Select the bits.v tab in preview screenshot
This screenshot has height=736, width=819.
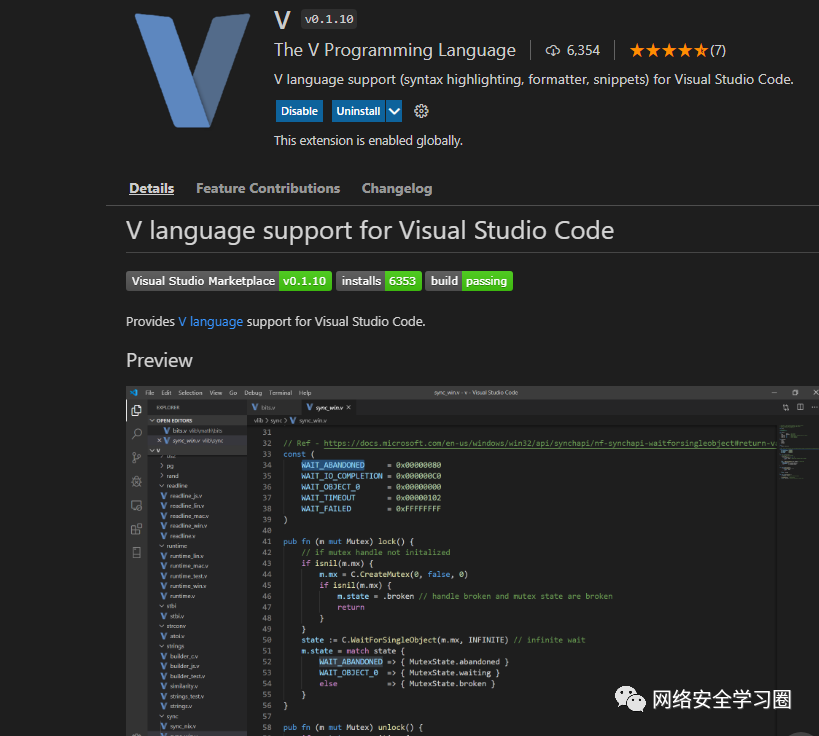[274, 407]
